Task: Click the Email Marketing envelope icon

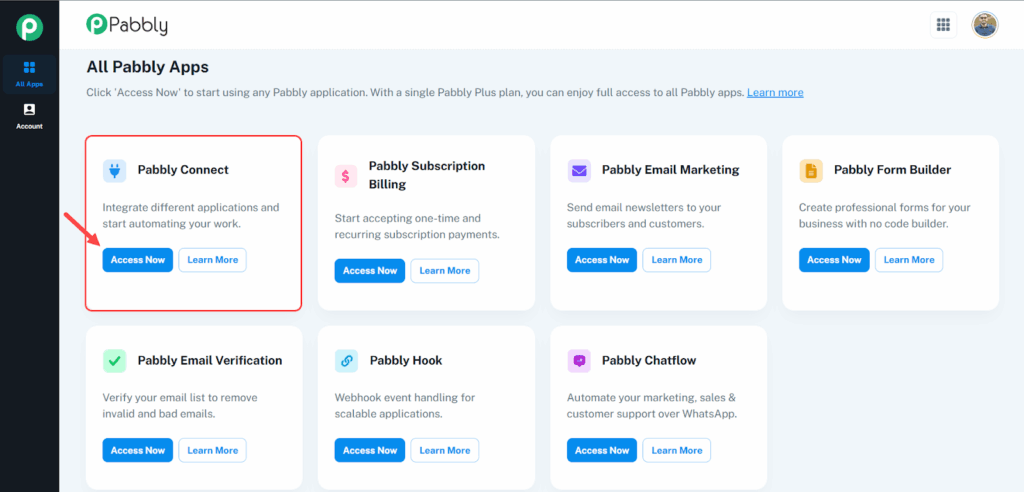Action: 579,171
